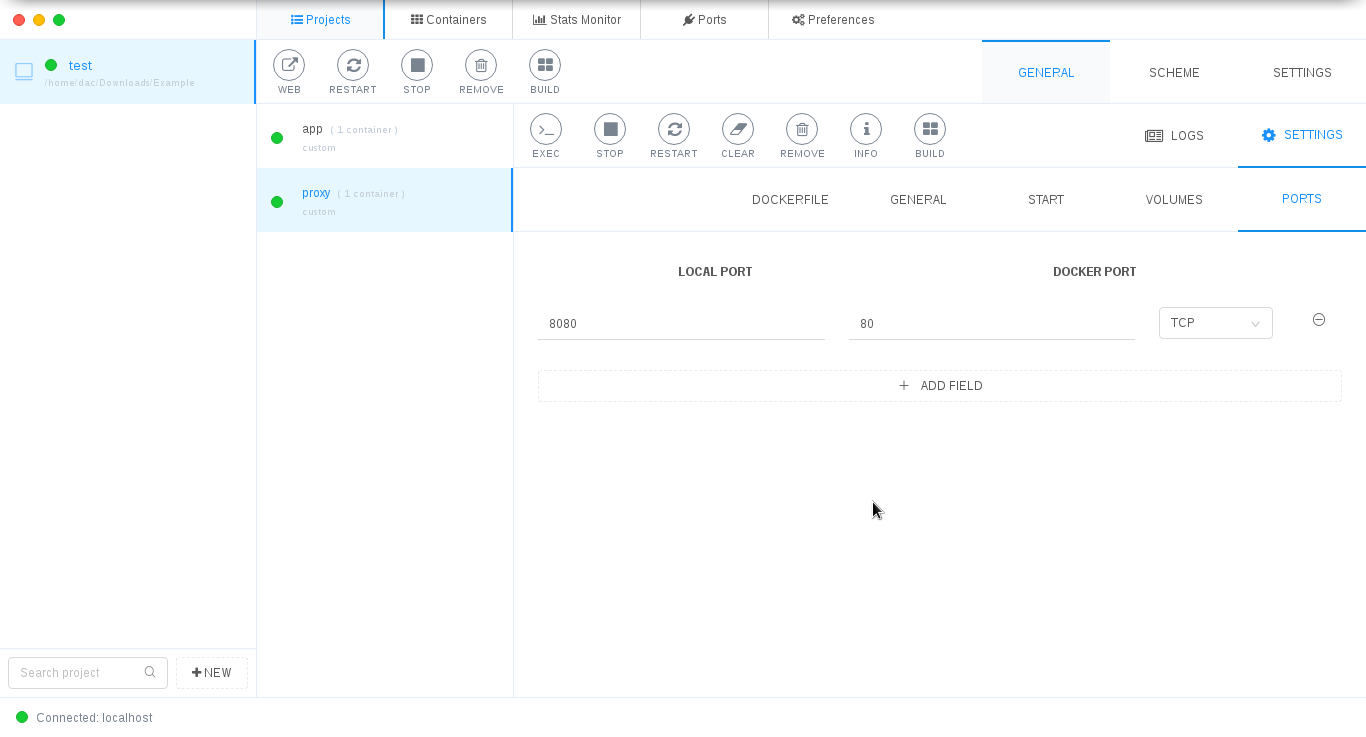Click the project Remove trash icon

(x=481, y=66)
